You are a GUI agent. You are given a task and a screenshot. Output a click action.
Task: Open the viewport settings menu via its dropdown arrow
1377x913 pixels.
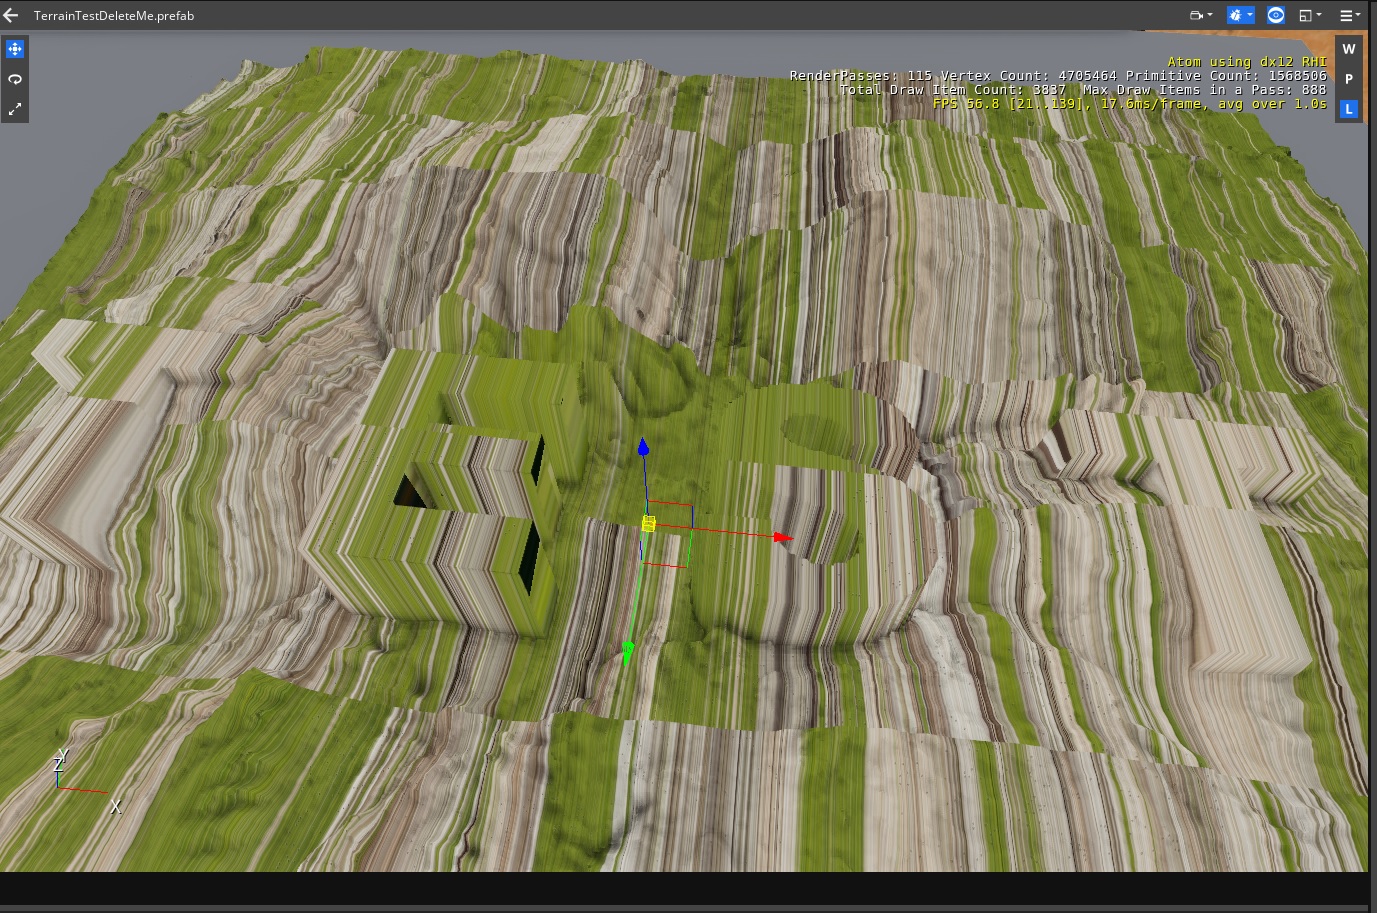[1358, 15]
